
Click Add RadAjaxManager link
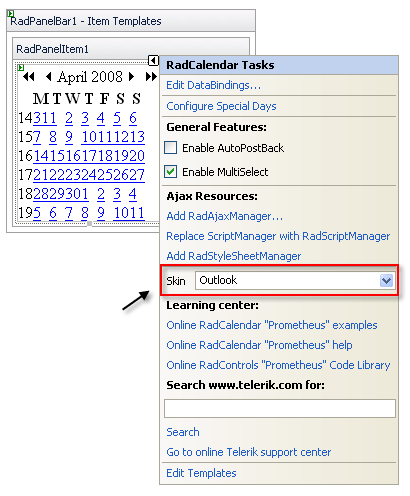pyautogui.click(x=225, y=216)
